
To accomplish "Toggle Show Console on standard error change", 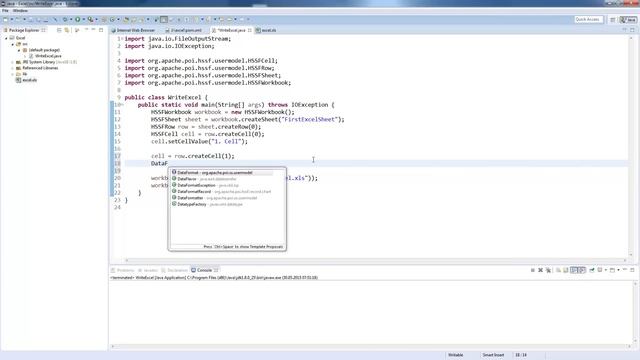I will pos(582,270).
